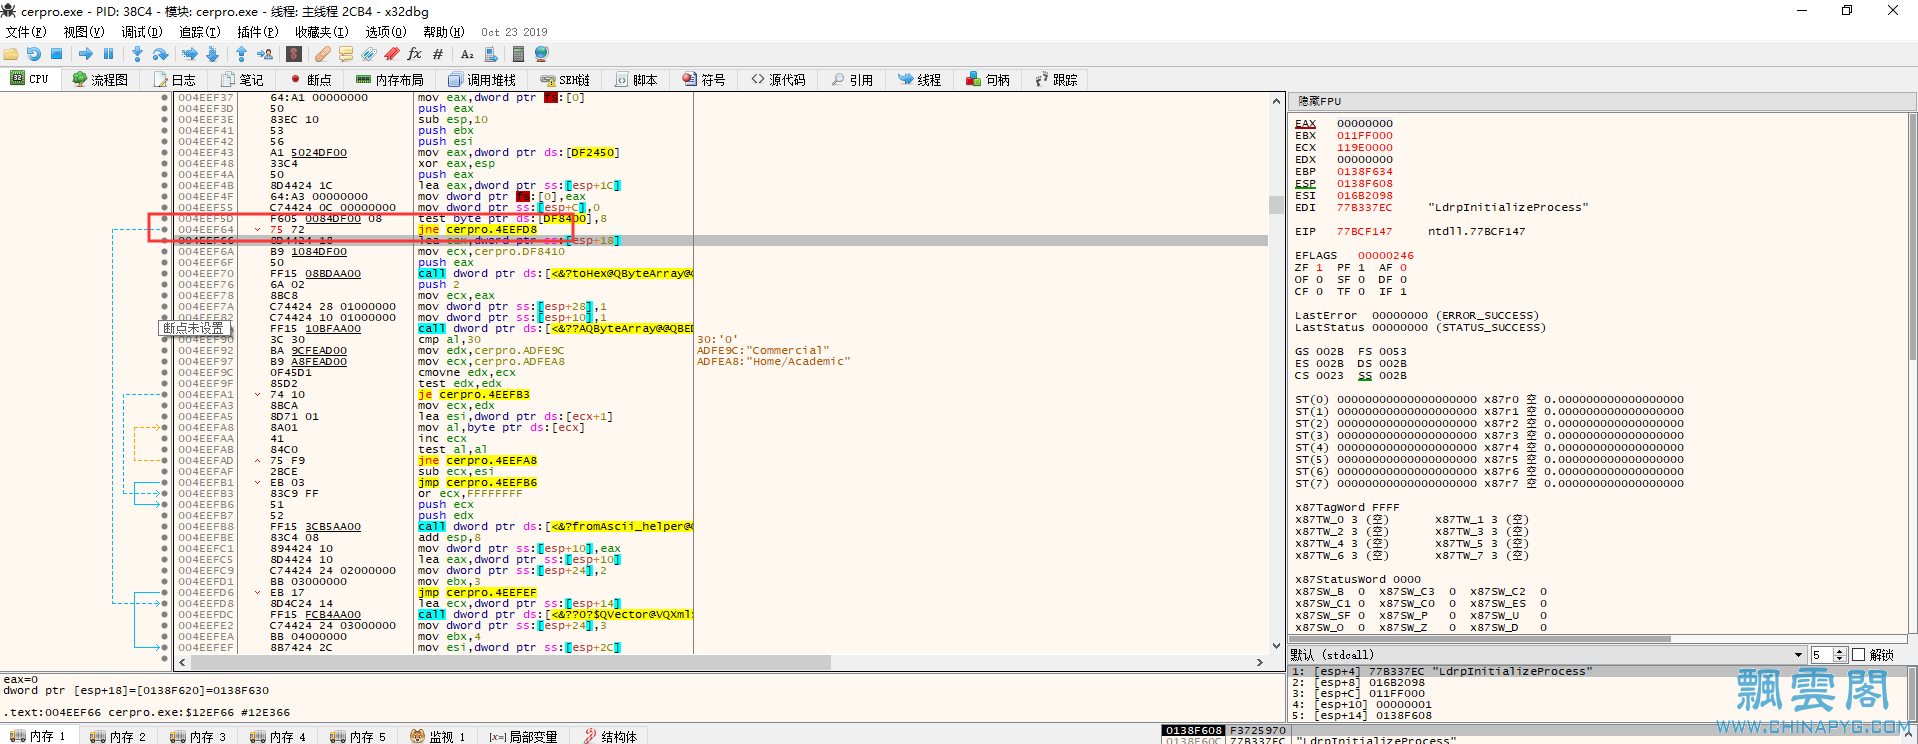Open comments with the speech bubble icon

coord(346,54)
